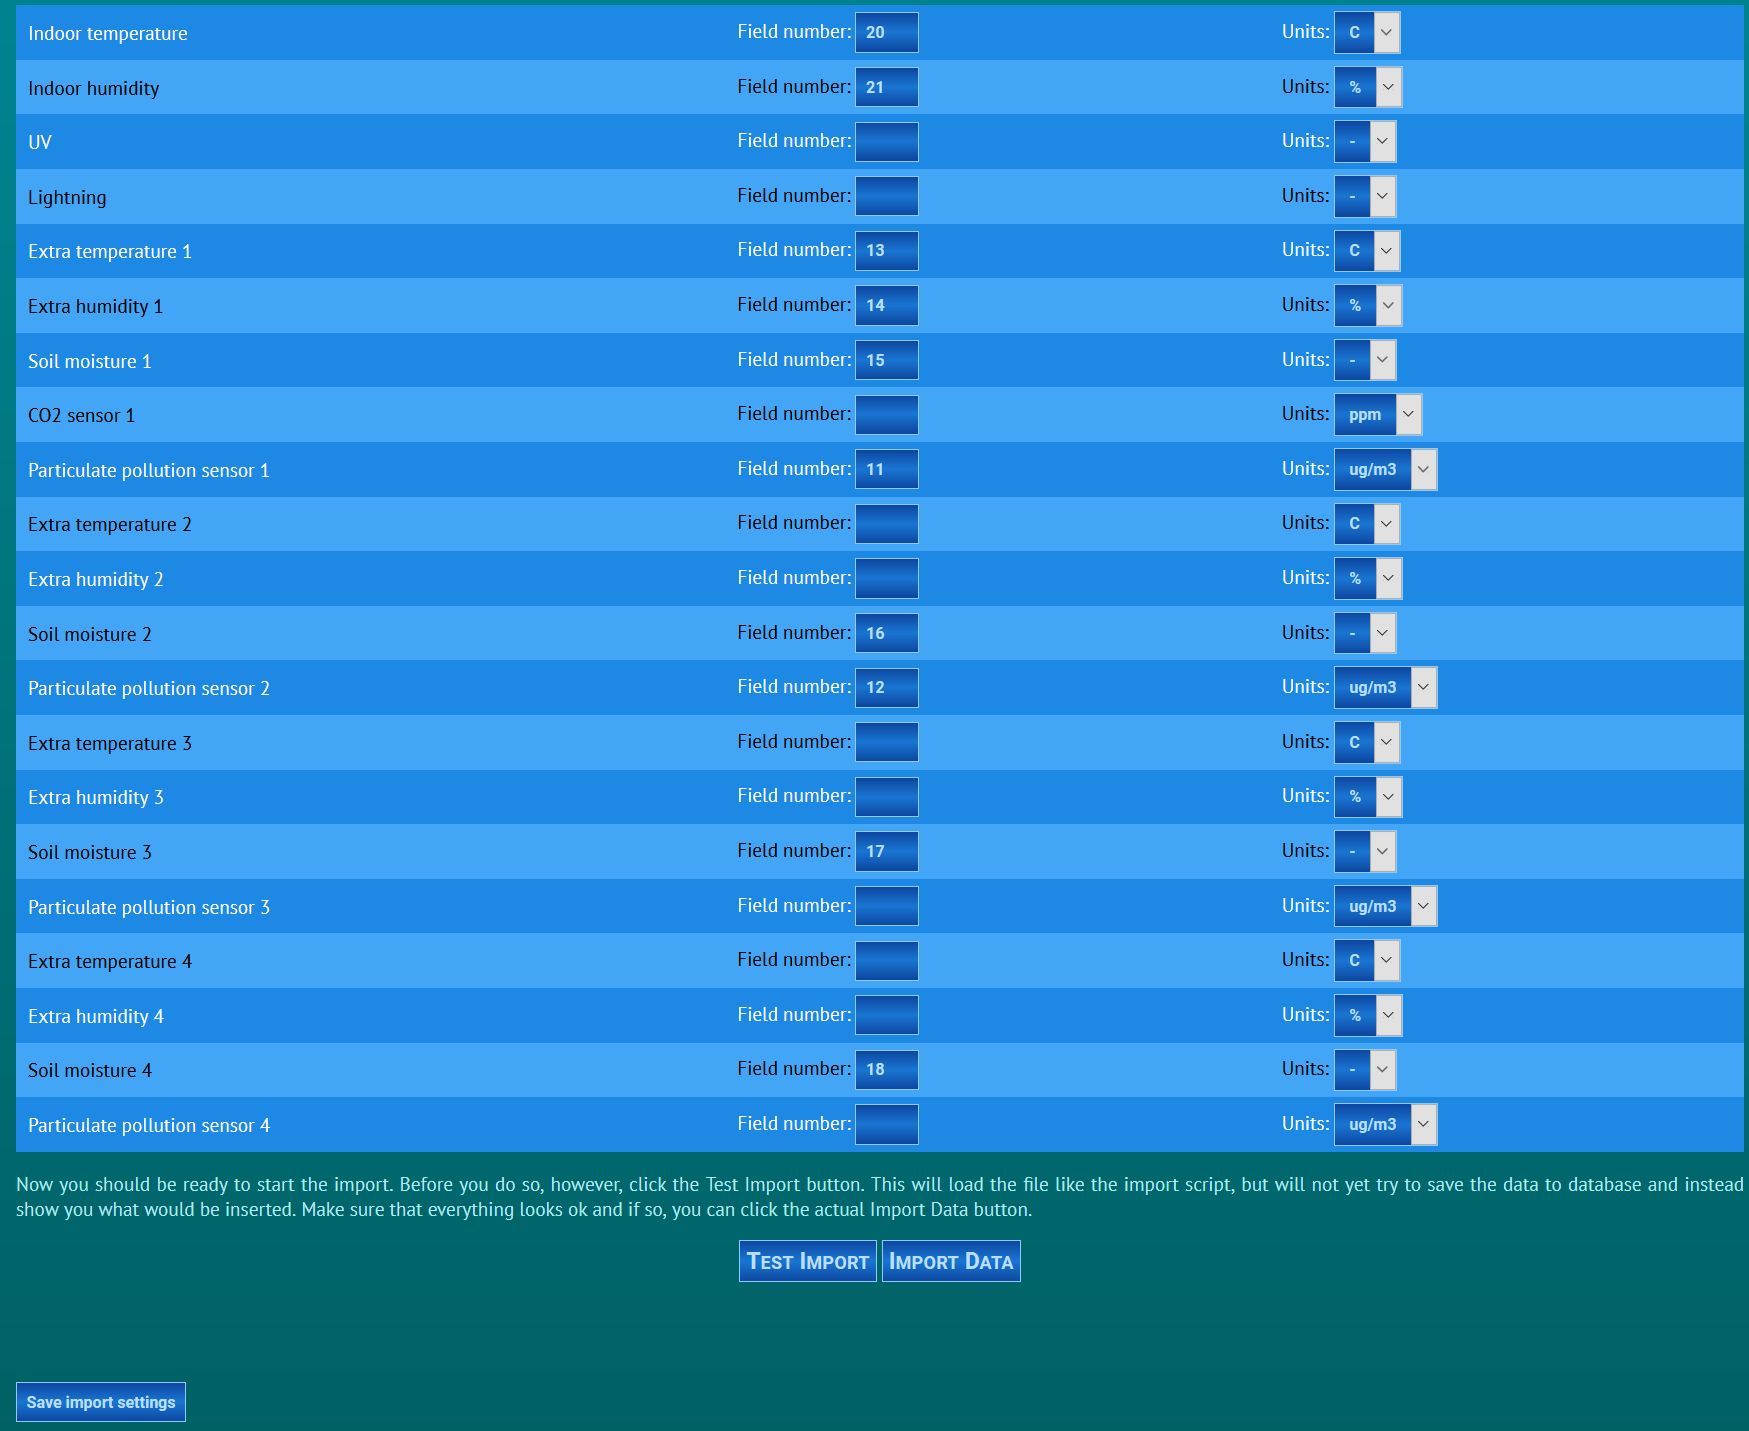Image resolution: width=1749 pixels, height=1431 pixels.
Task: Open Extra humidity 2 units dropdown
Action: (x=1368, y=578)
